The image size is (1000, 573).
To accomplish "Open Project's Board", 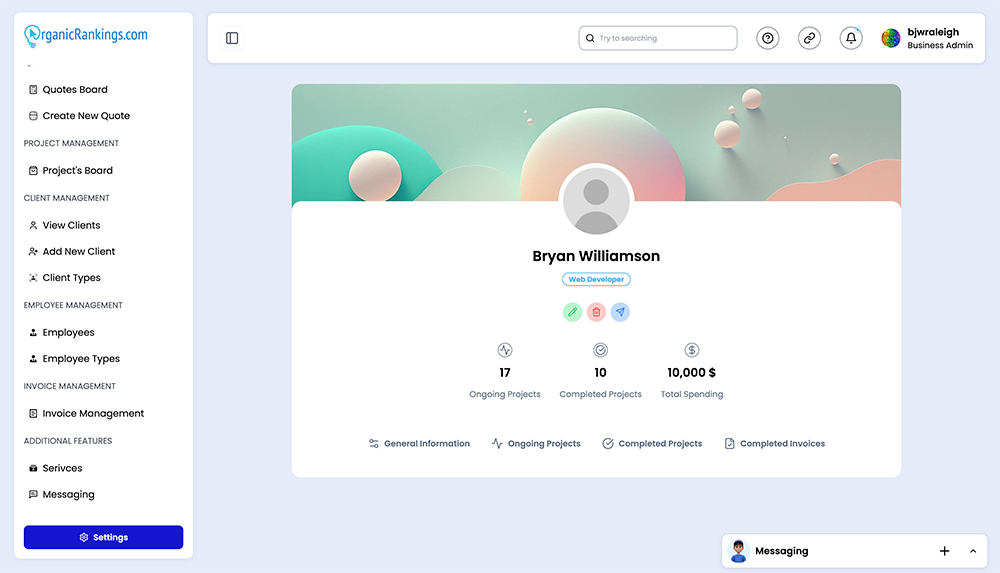I will click(71, 170).
